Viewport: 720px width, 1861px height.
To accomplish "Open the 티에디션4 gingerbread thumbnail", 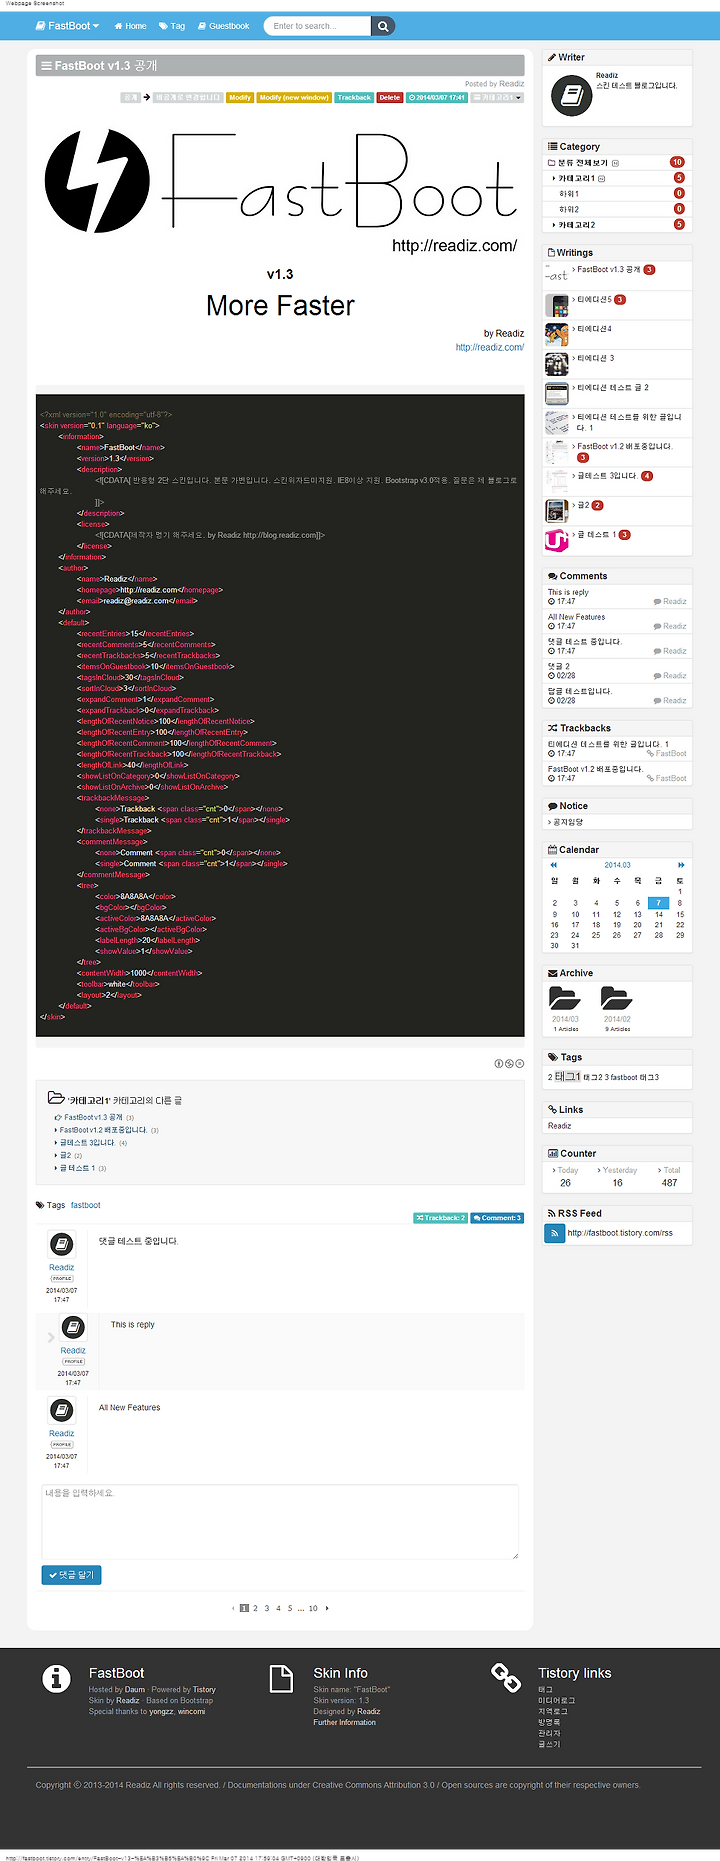I will (557, 335).
